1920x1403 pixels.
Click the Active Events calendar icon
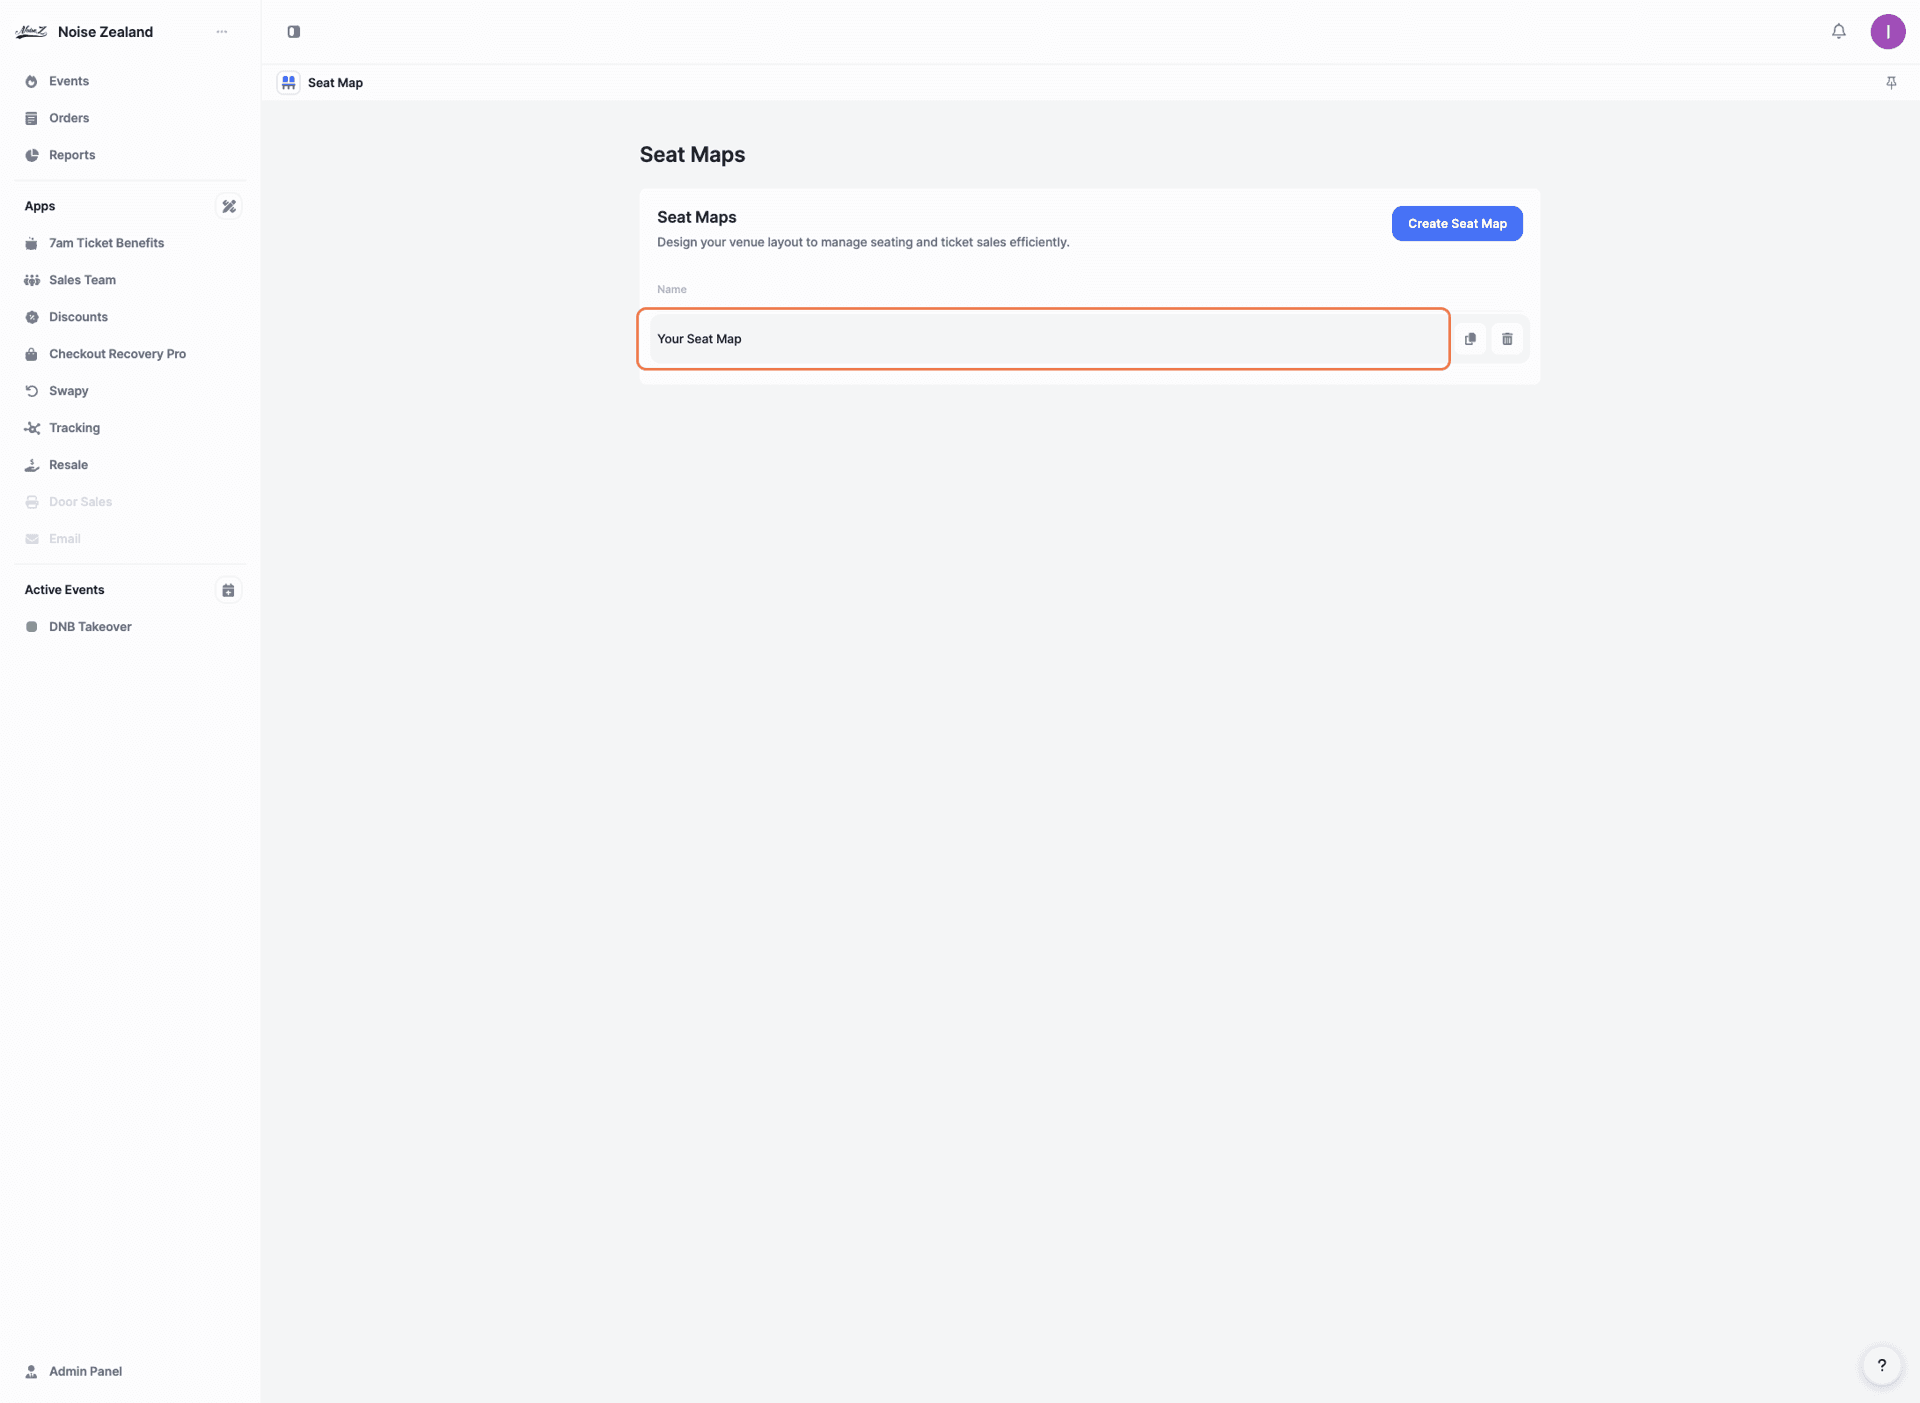[228, 591]
